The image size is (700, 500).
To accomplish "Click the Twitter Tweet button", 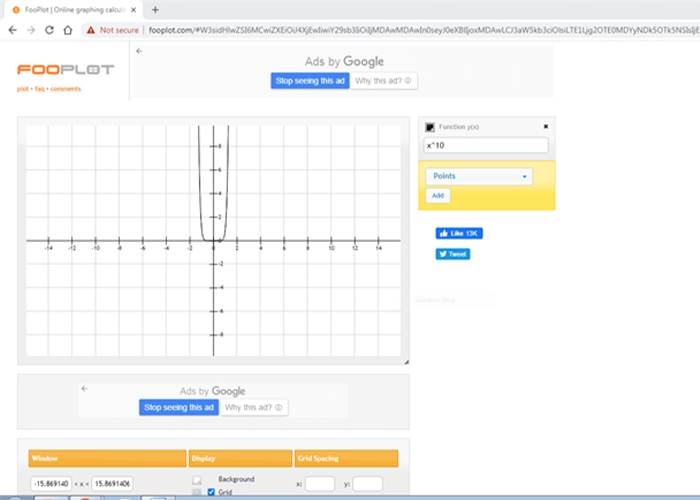I will (x=453, y=254).
